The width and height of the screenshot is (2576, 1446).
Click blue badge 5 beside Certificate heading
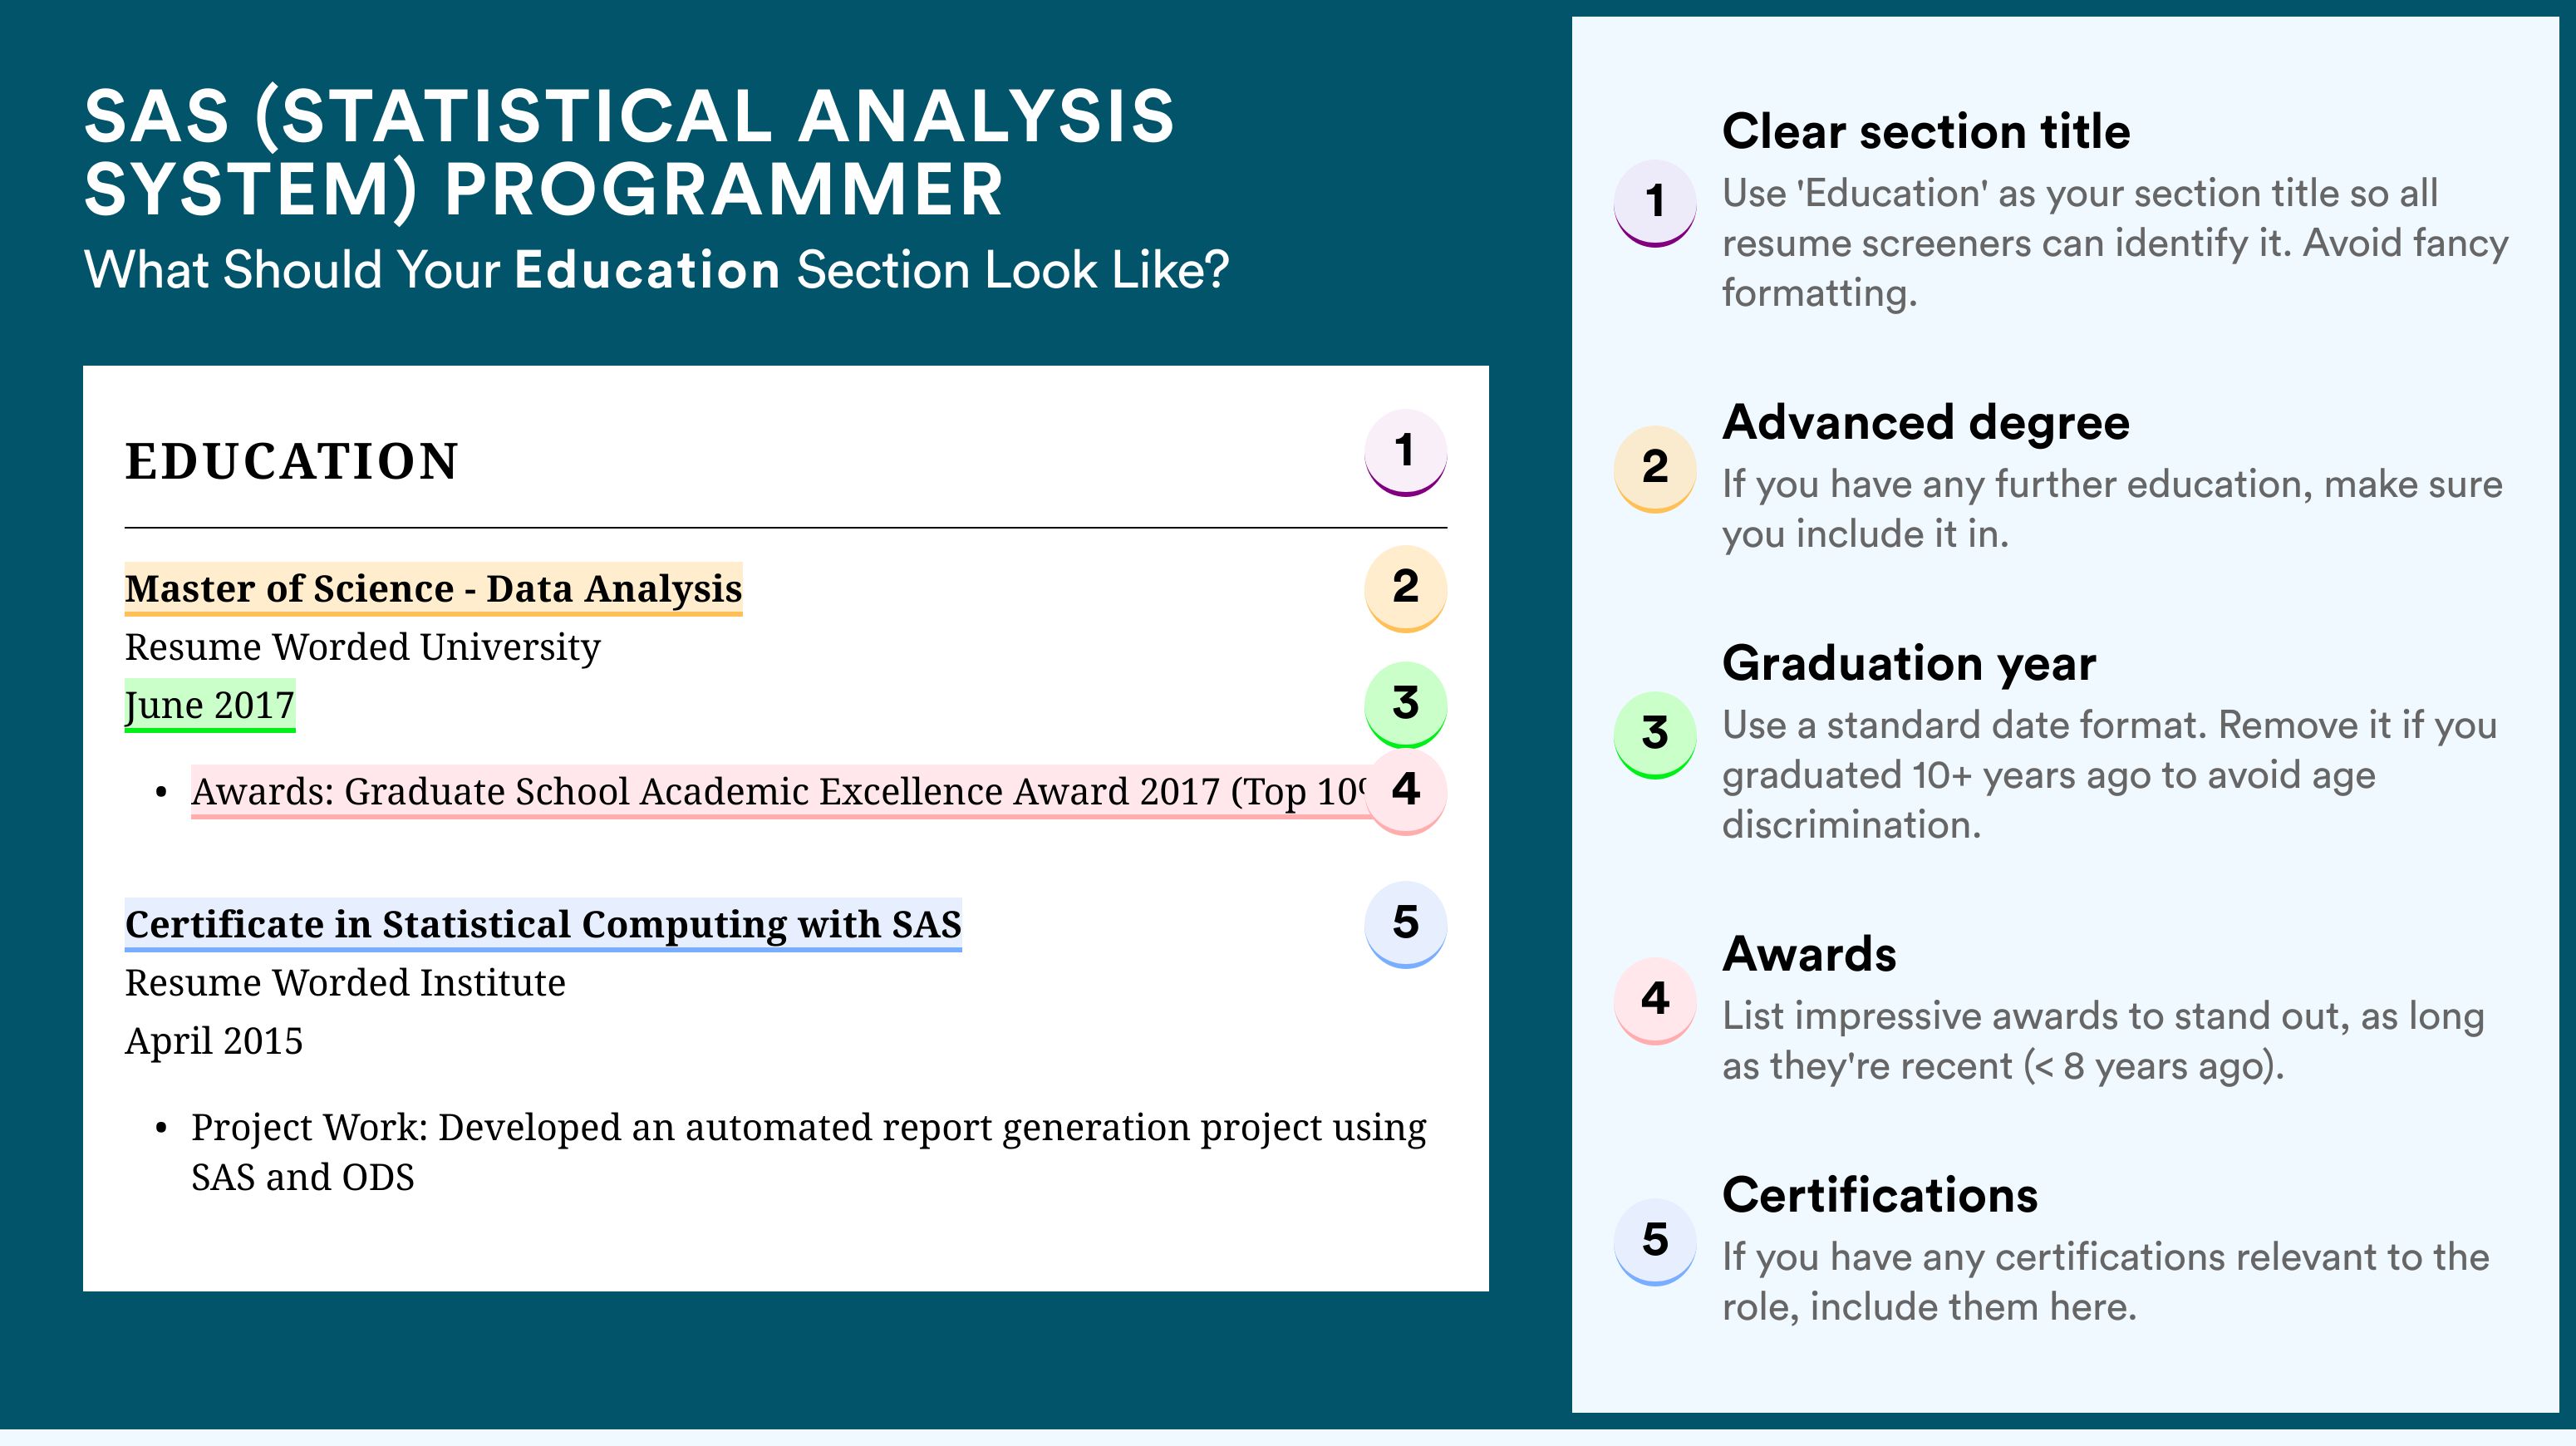pos(1405,924)
